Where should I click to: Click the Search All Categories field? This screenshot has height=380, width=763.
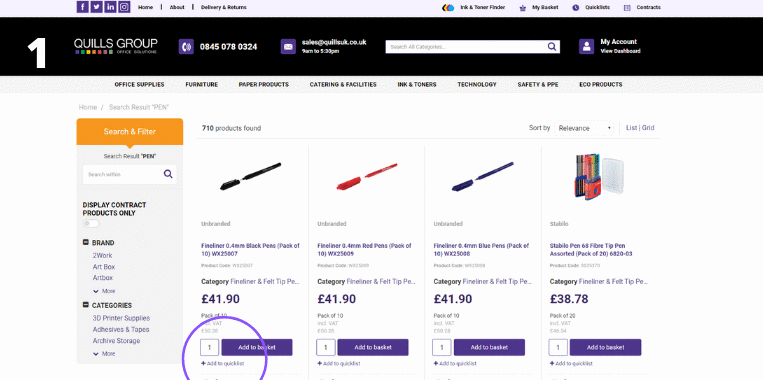coord(466,47)
